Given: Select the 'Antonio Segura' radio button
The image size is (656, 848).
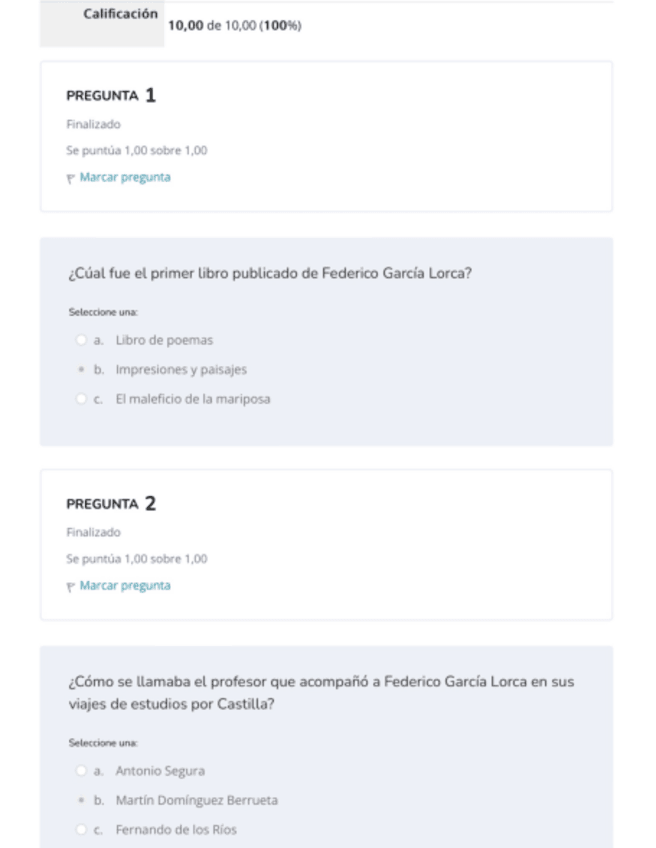Looking at the screenshot, I should pos(82,771).
